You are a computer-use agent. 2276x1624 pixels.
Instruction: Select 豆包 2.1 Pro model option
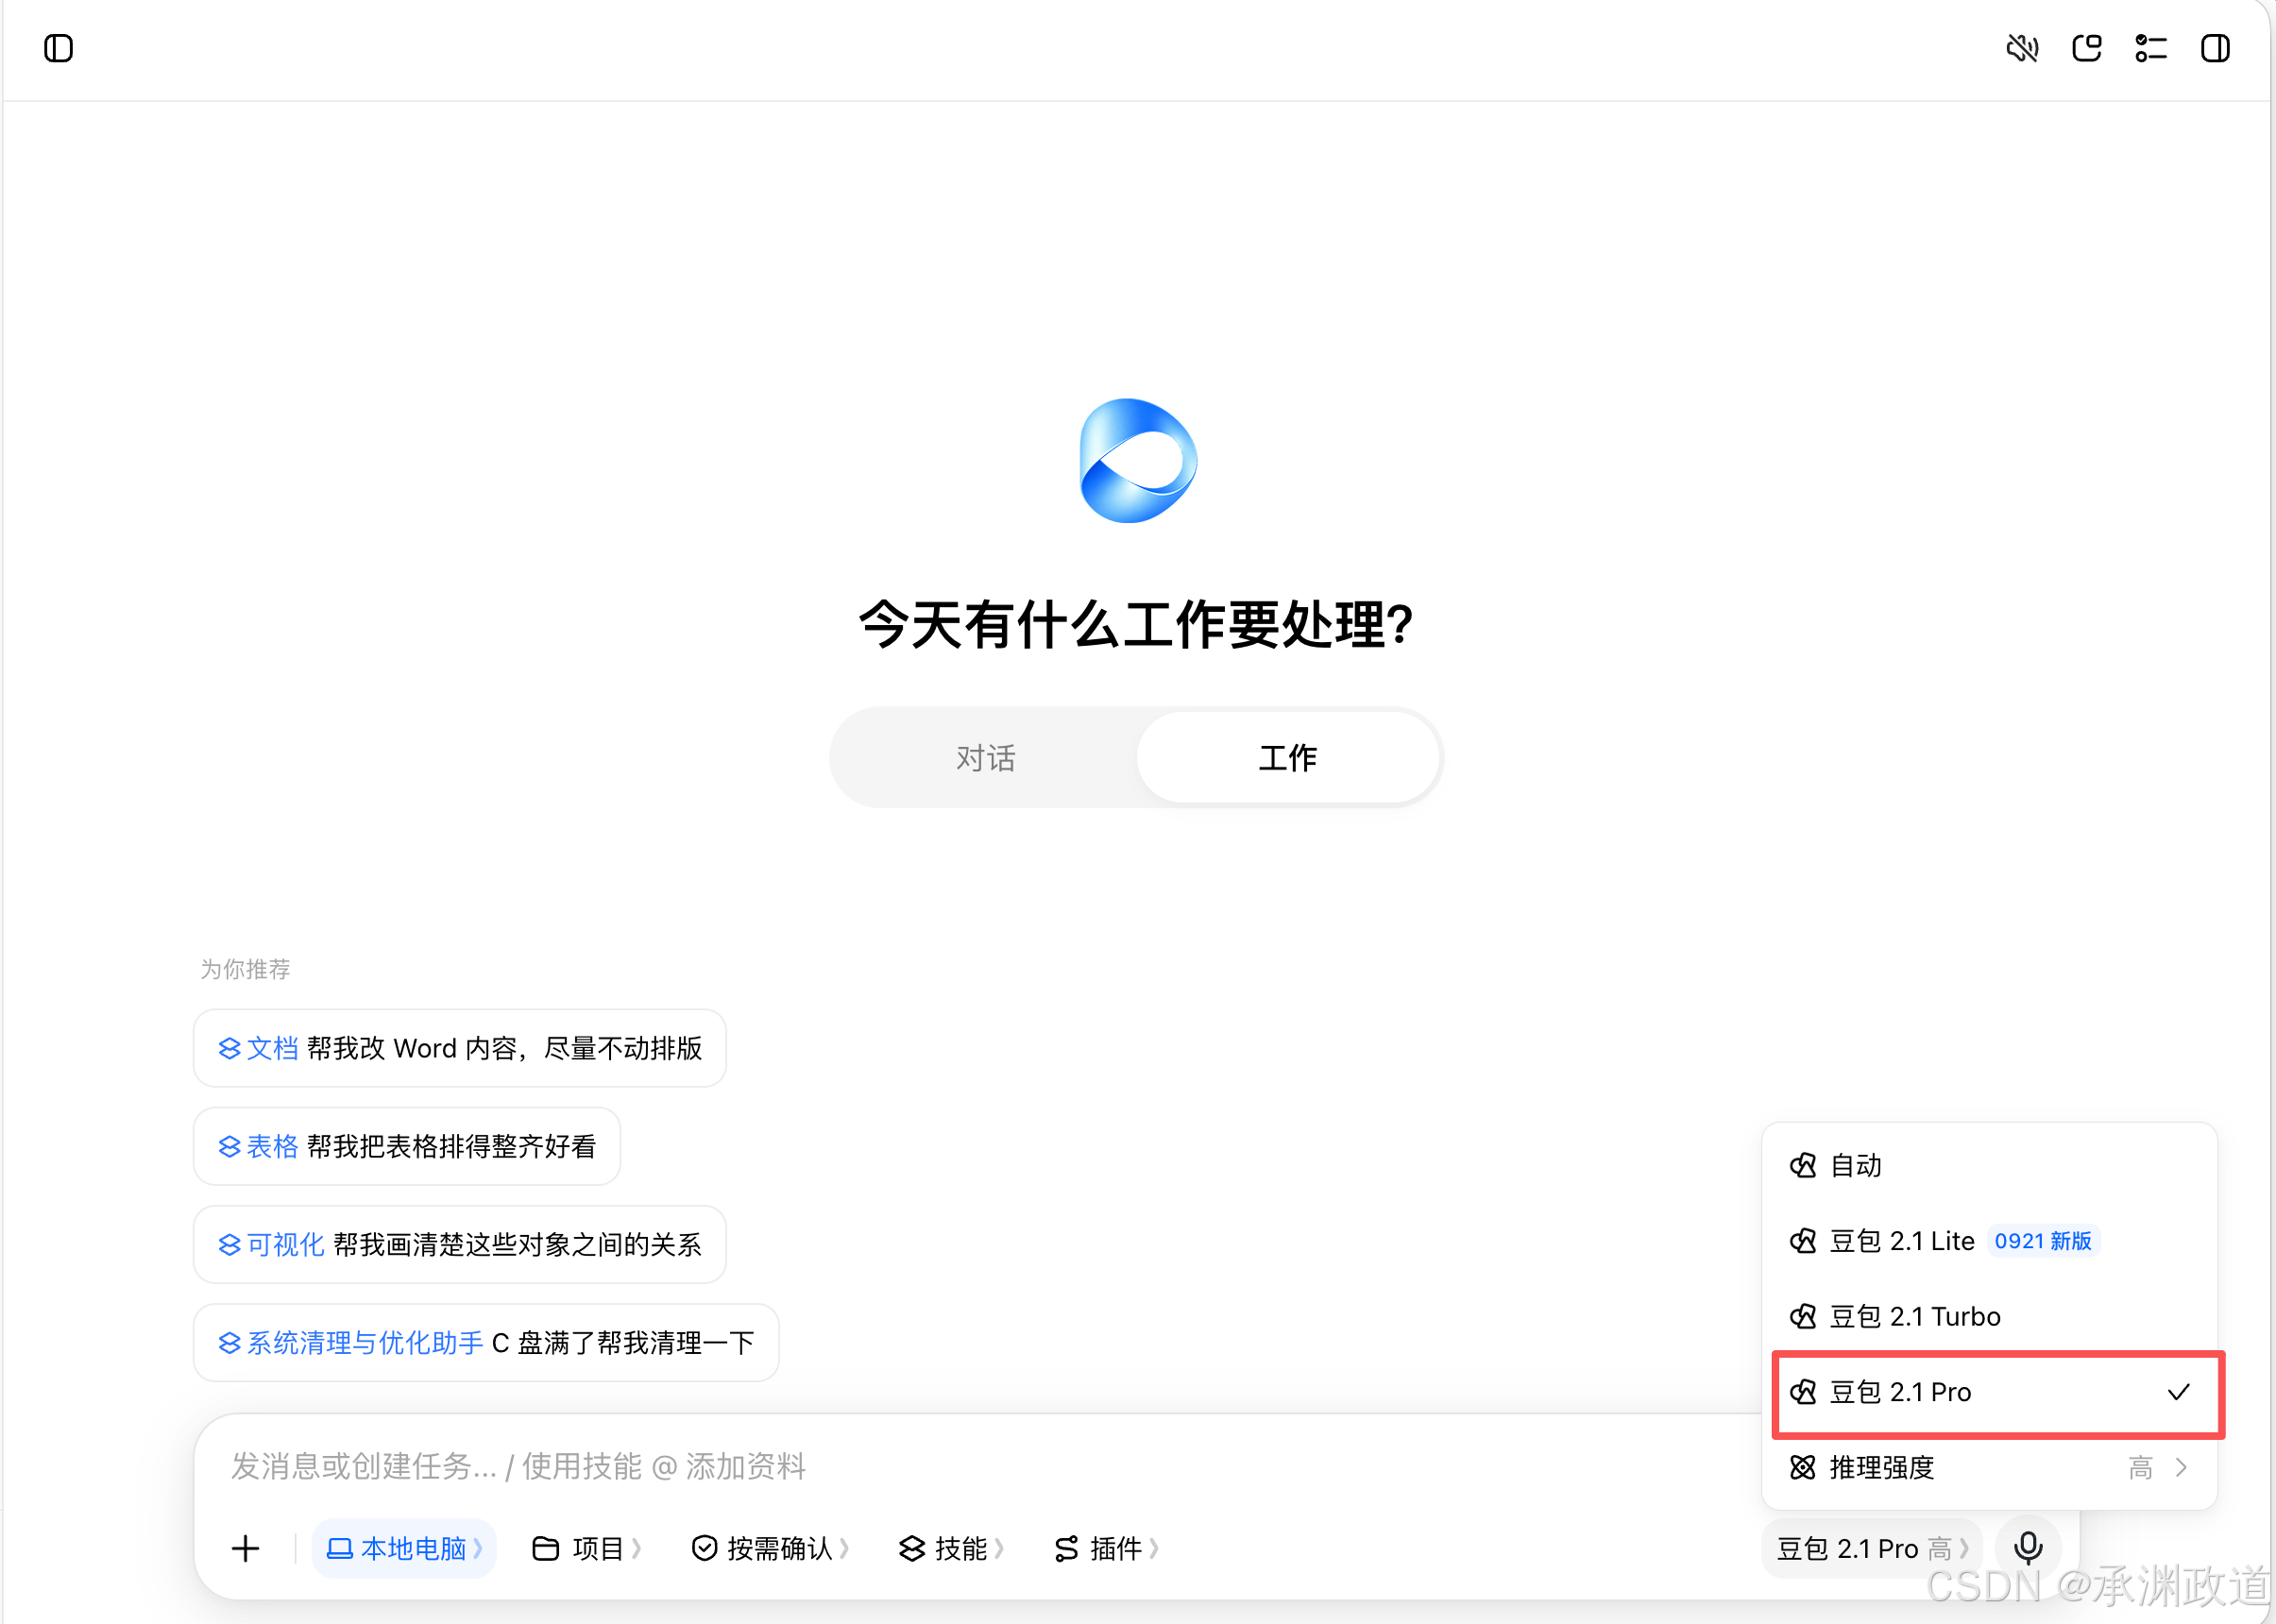1990,1392
